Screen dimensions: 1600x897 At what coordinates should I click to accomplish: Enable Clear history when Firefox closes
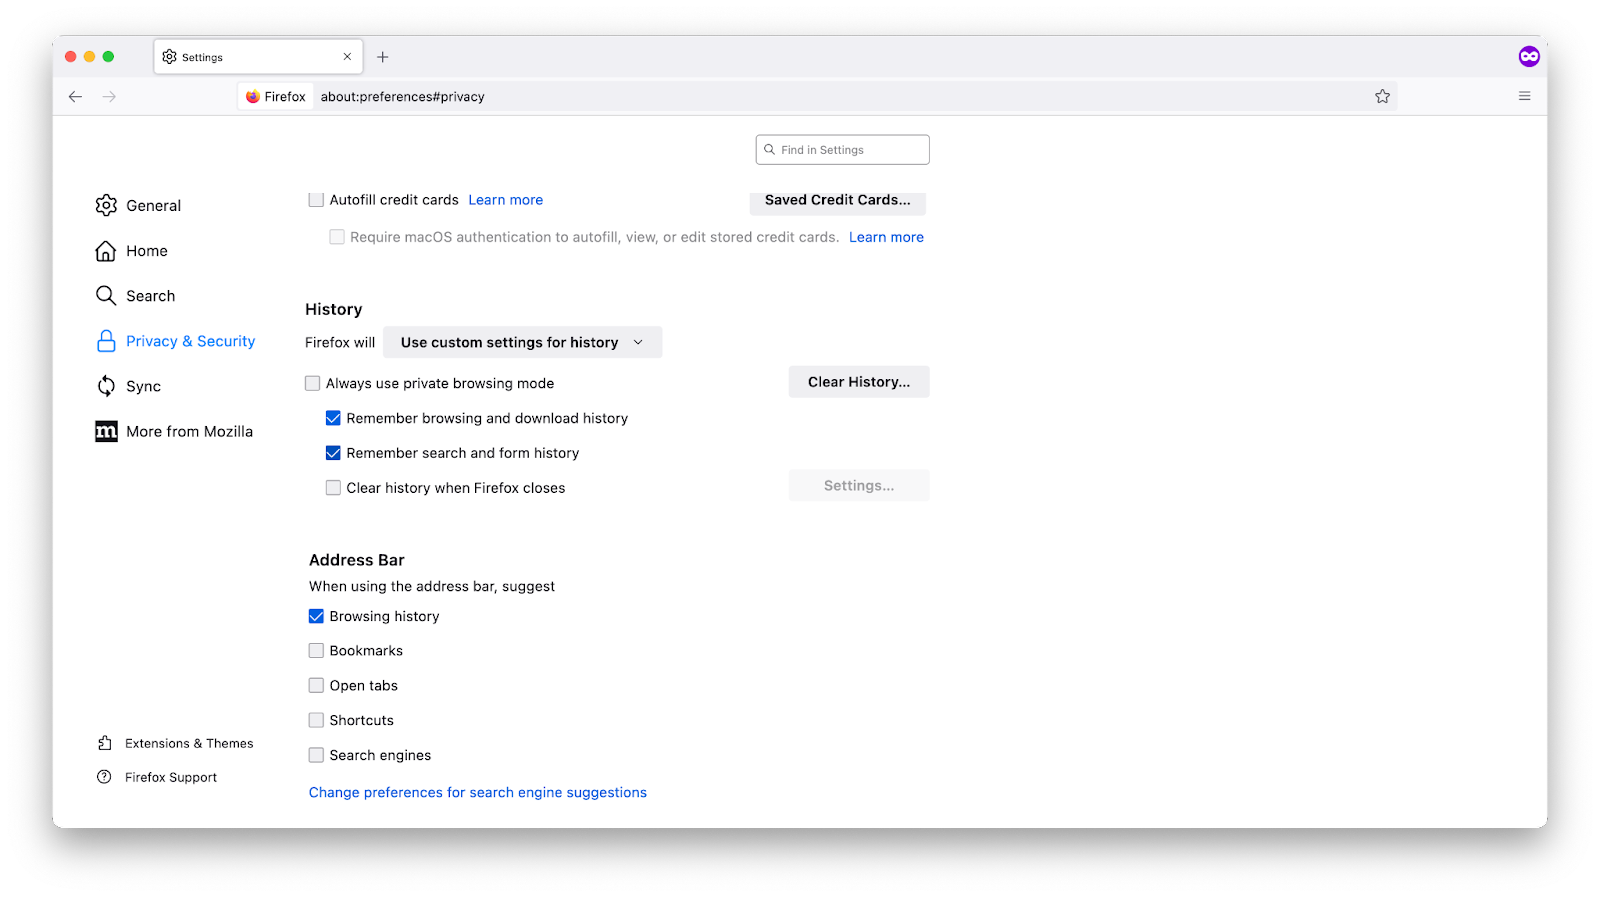point(333,488)
